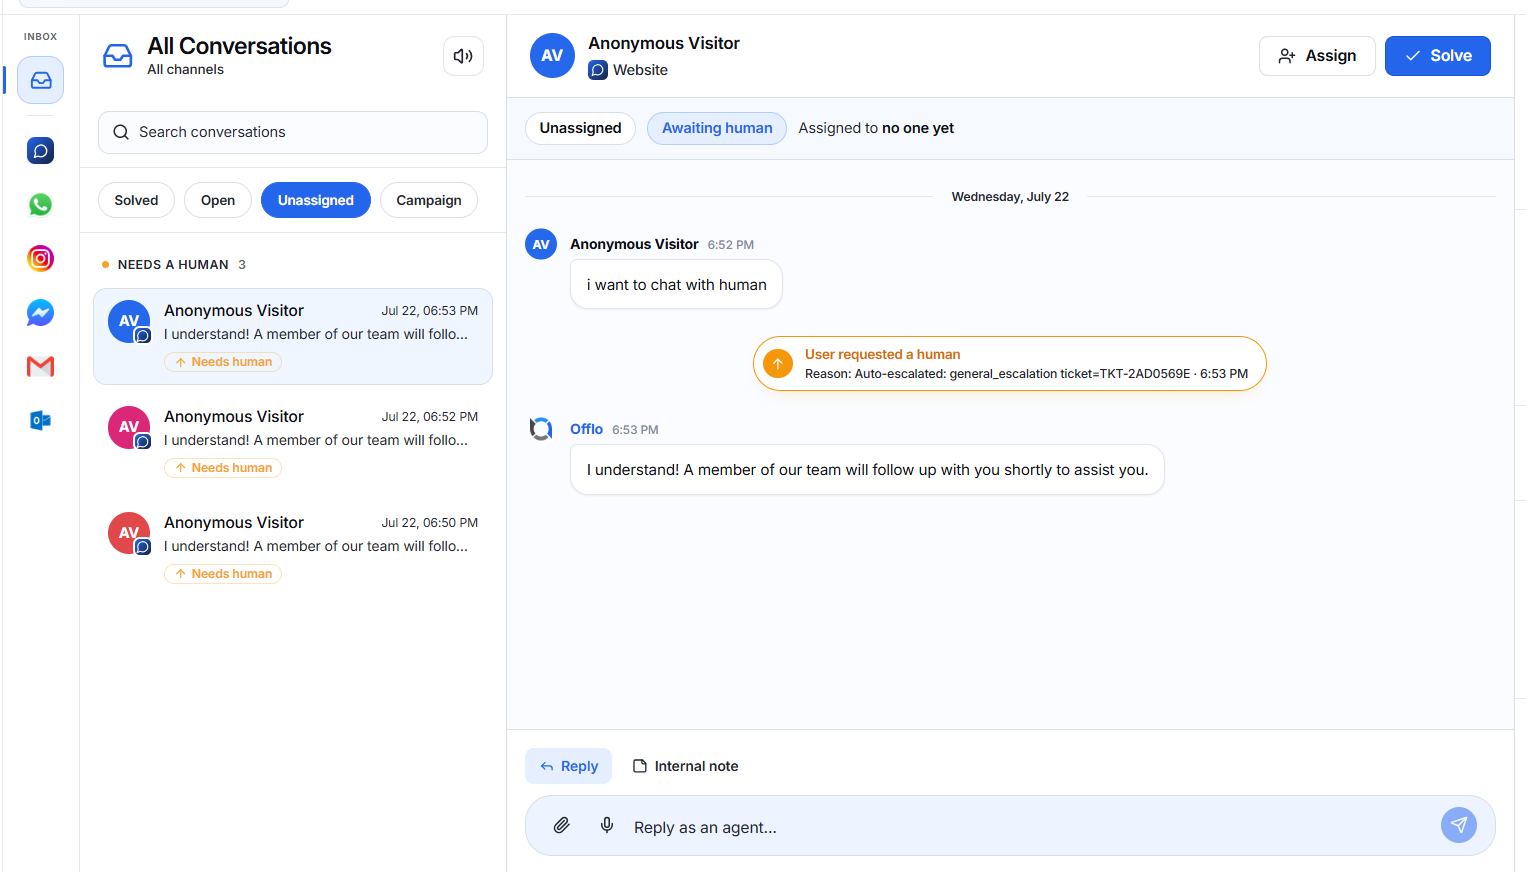Open the 06:50 PM Anonymous Visitor conversation

tap(293, 548)
